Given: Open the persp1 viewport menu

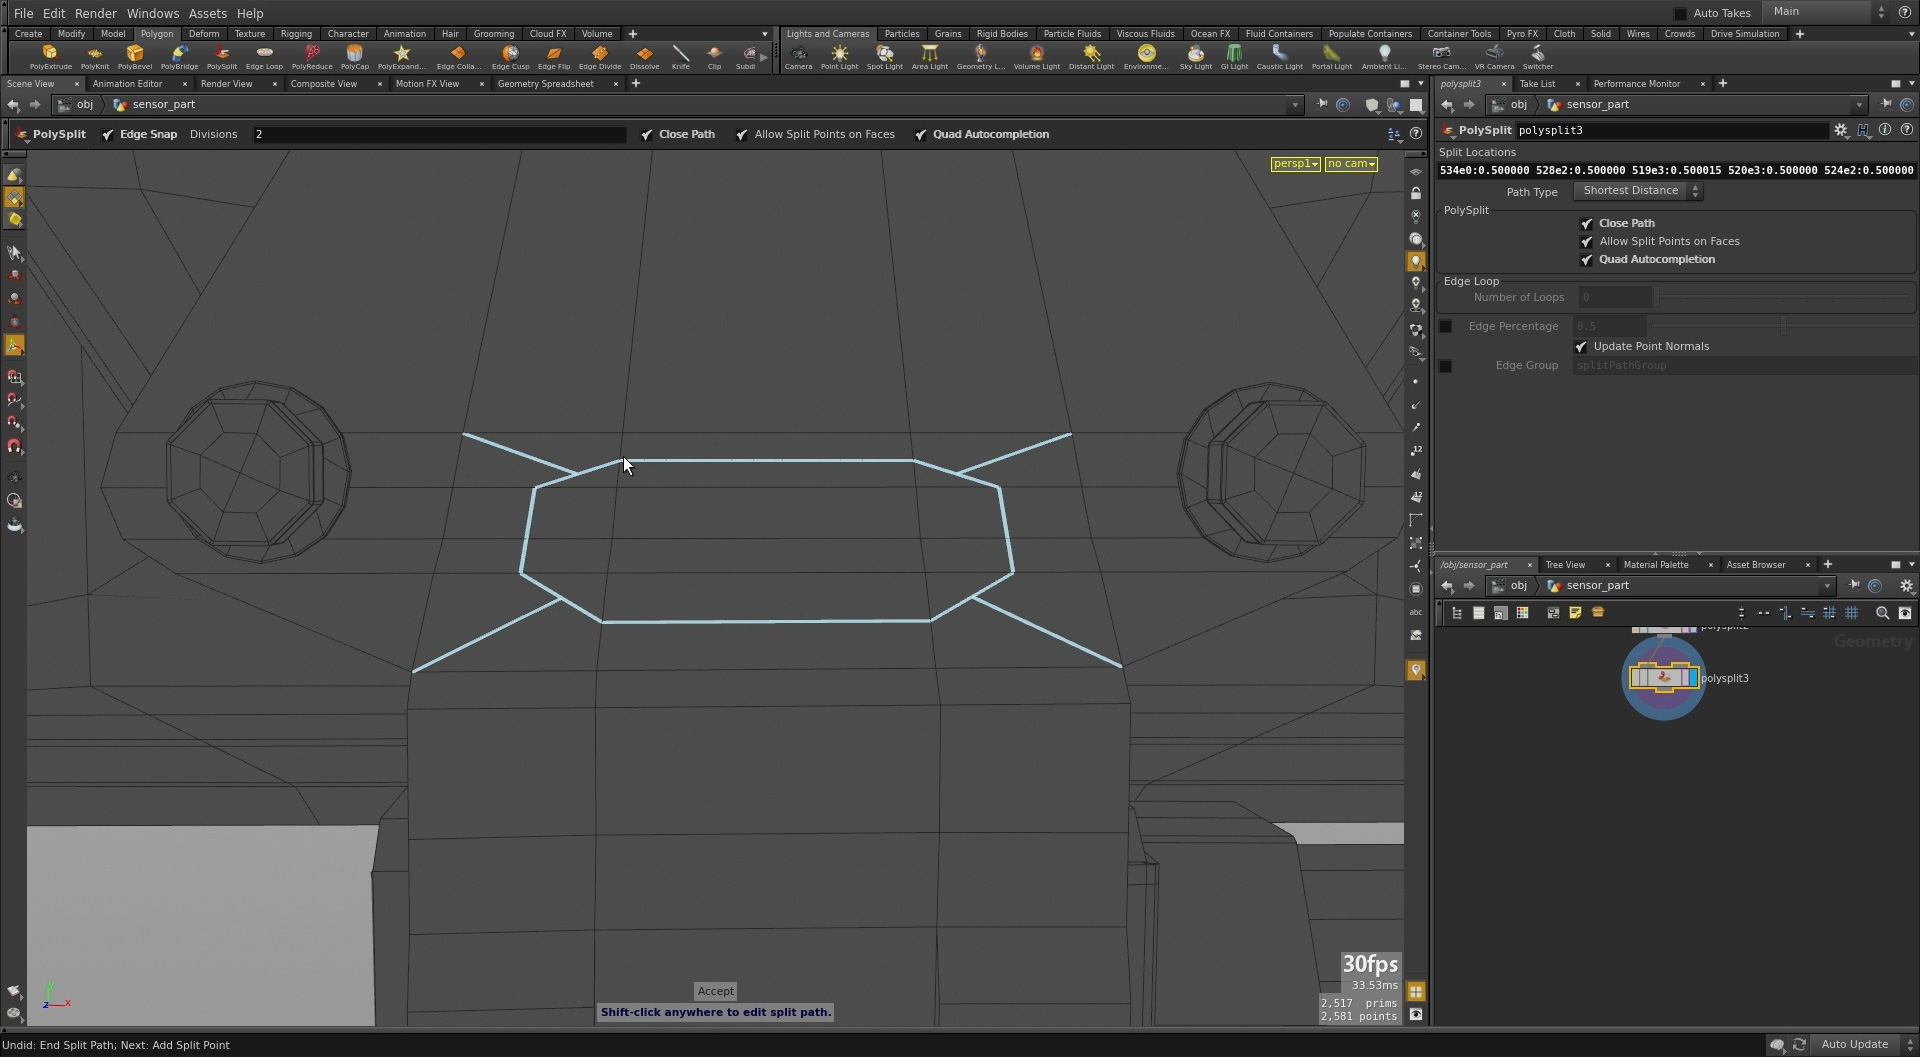Looking at the screenshot, I should pos(1295,163).
